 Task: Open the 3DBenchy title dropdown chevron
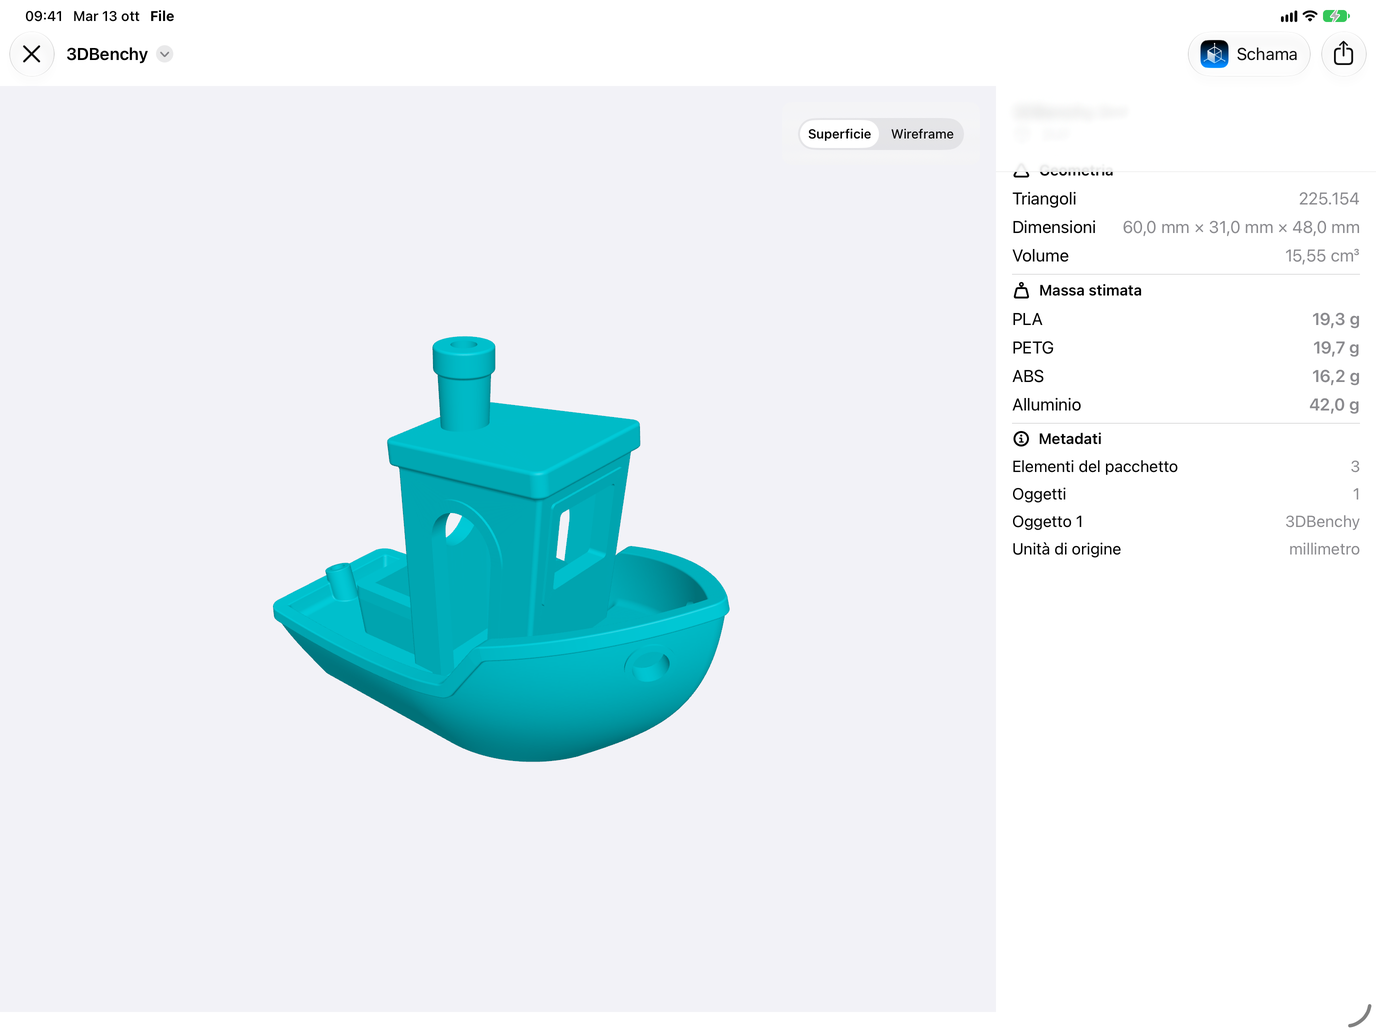tap(165, 54)
